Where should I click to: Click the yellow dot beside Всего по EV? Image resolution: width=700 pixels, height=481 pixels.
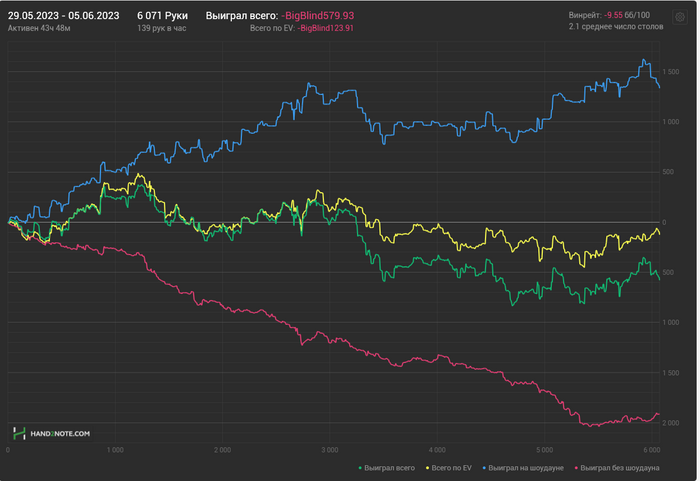point(429,468)
